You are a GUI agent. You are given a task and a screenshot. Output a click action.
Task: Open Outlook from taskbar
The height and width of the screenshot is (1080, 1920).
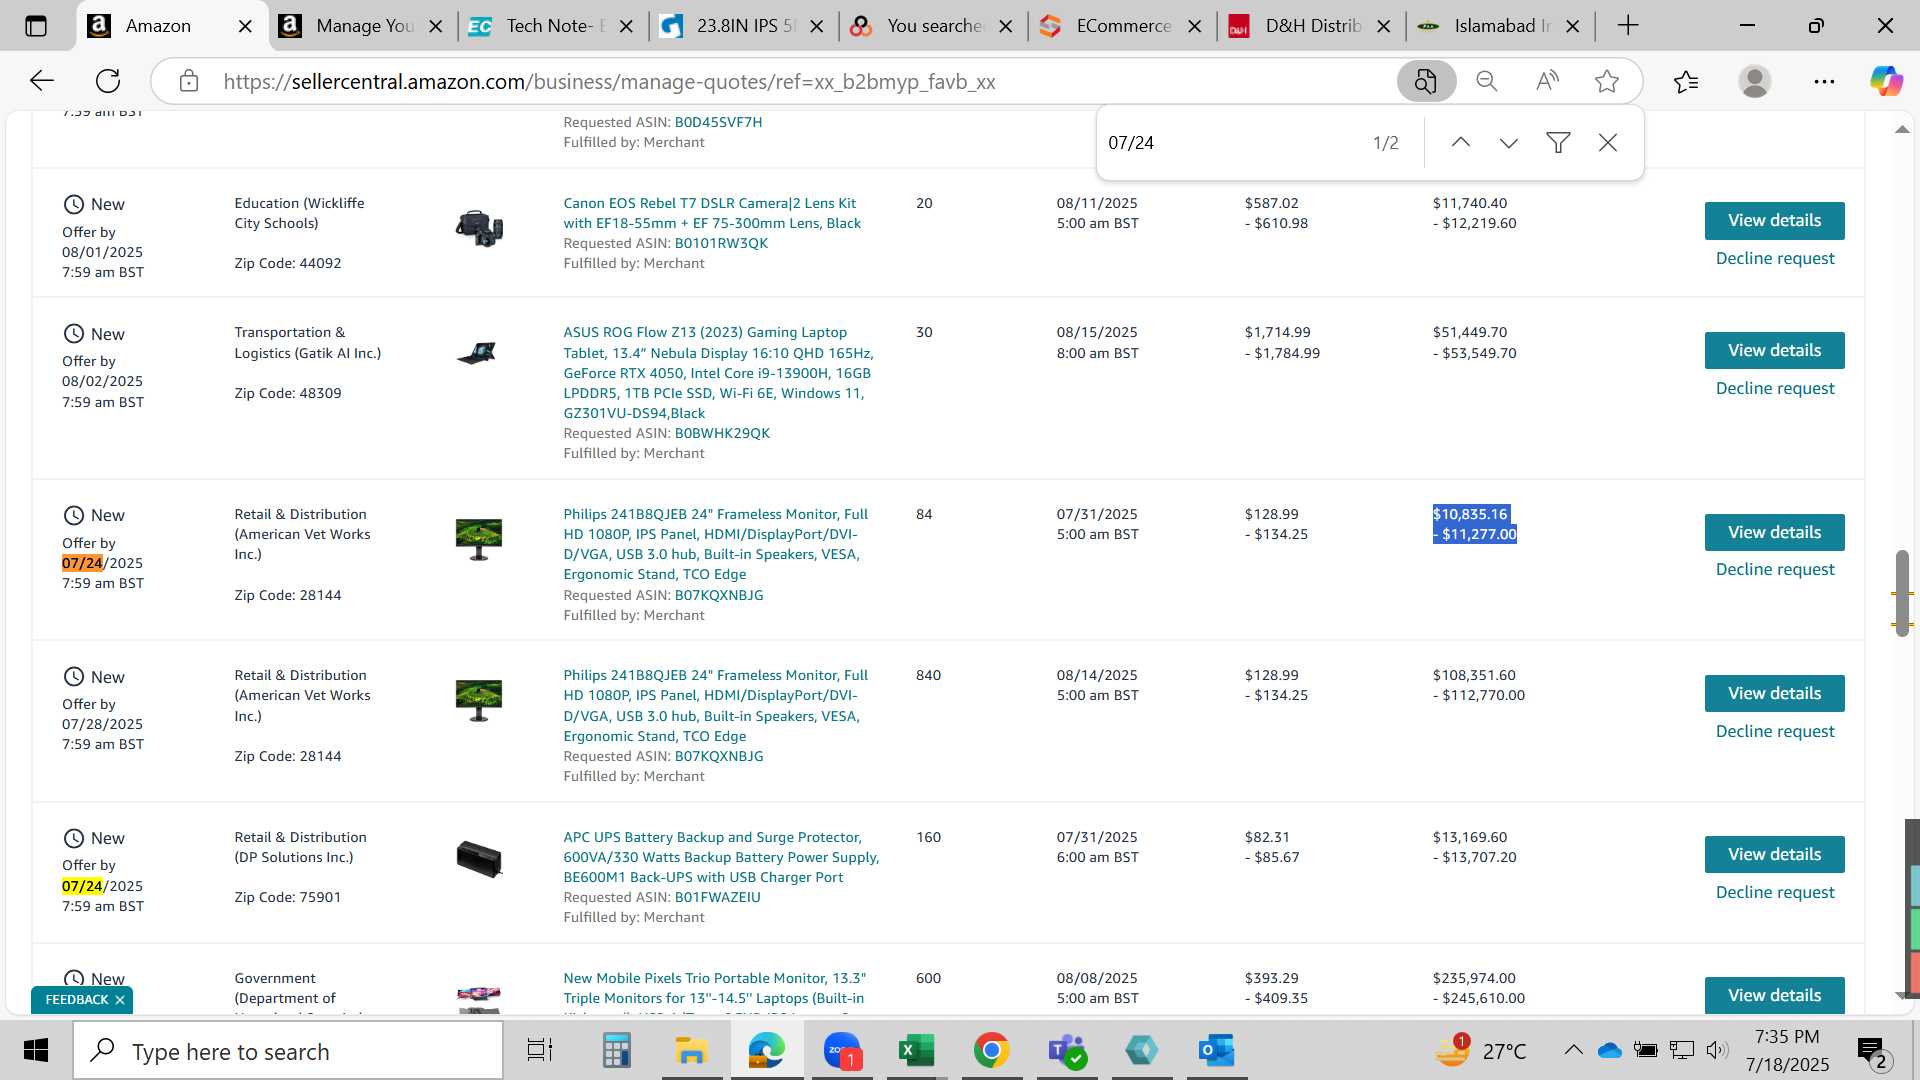click(x=1216, y=1050)
